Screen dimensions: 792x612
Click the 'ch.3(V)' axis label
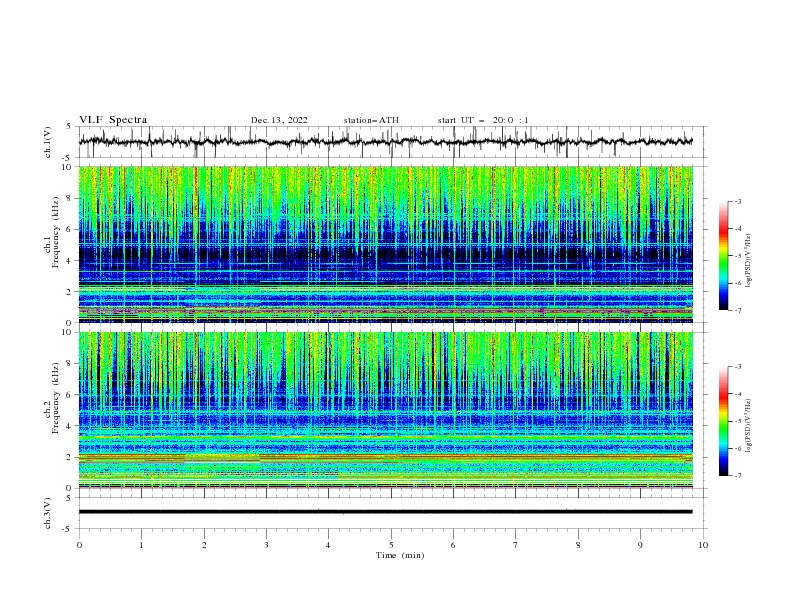48,513
